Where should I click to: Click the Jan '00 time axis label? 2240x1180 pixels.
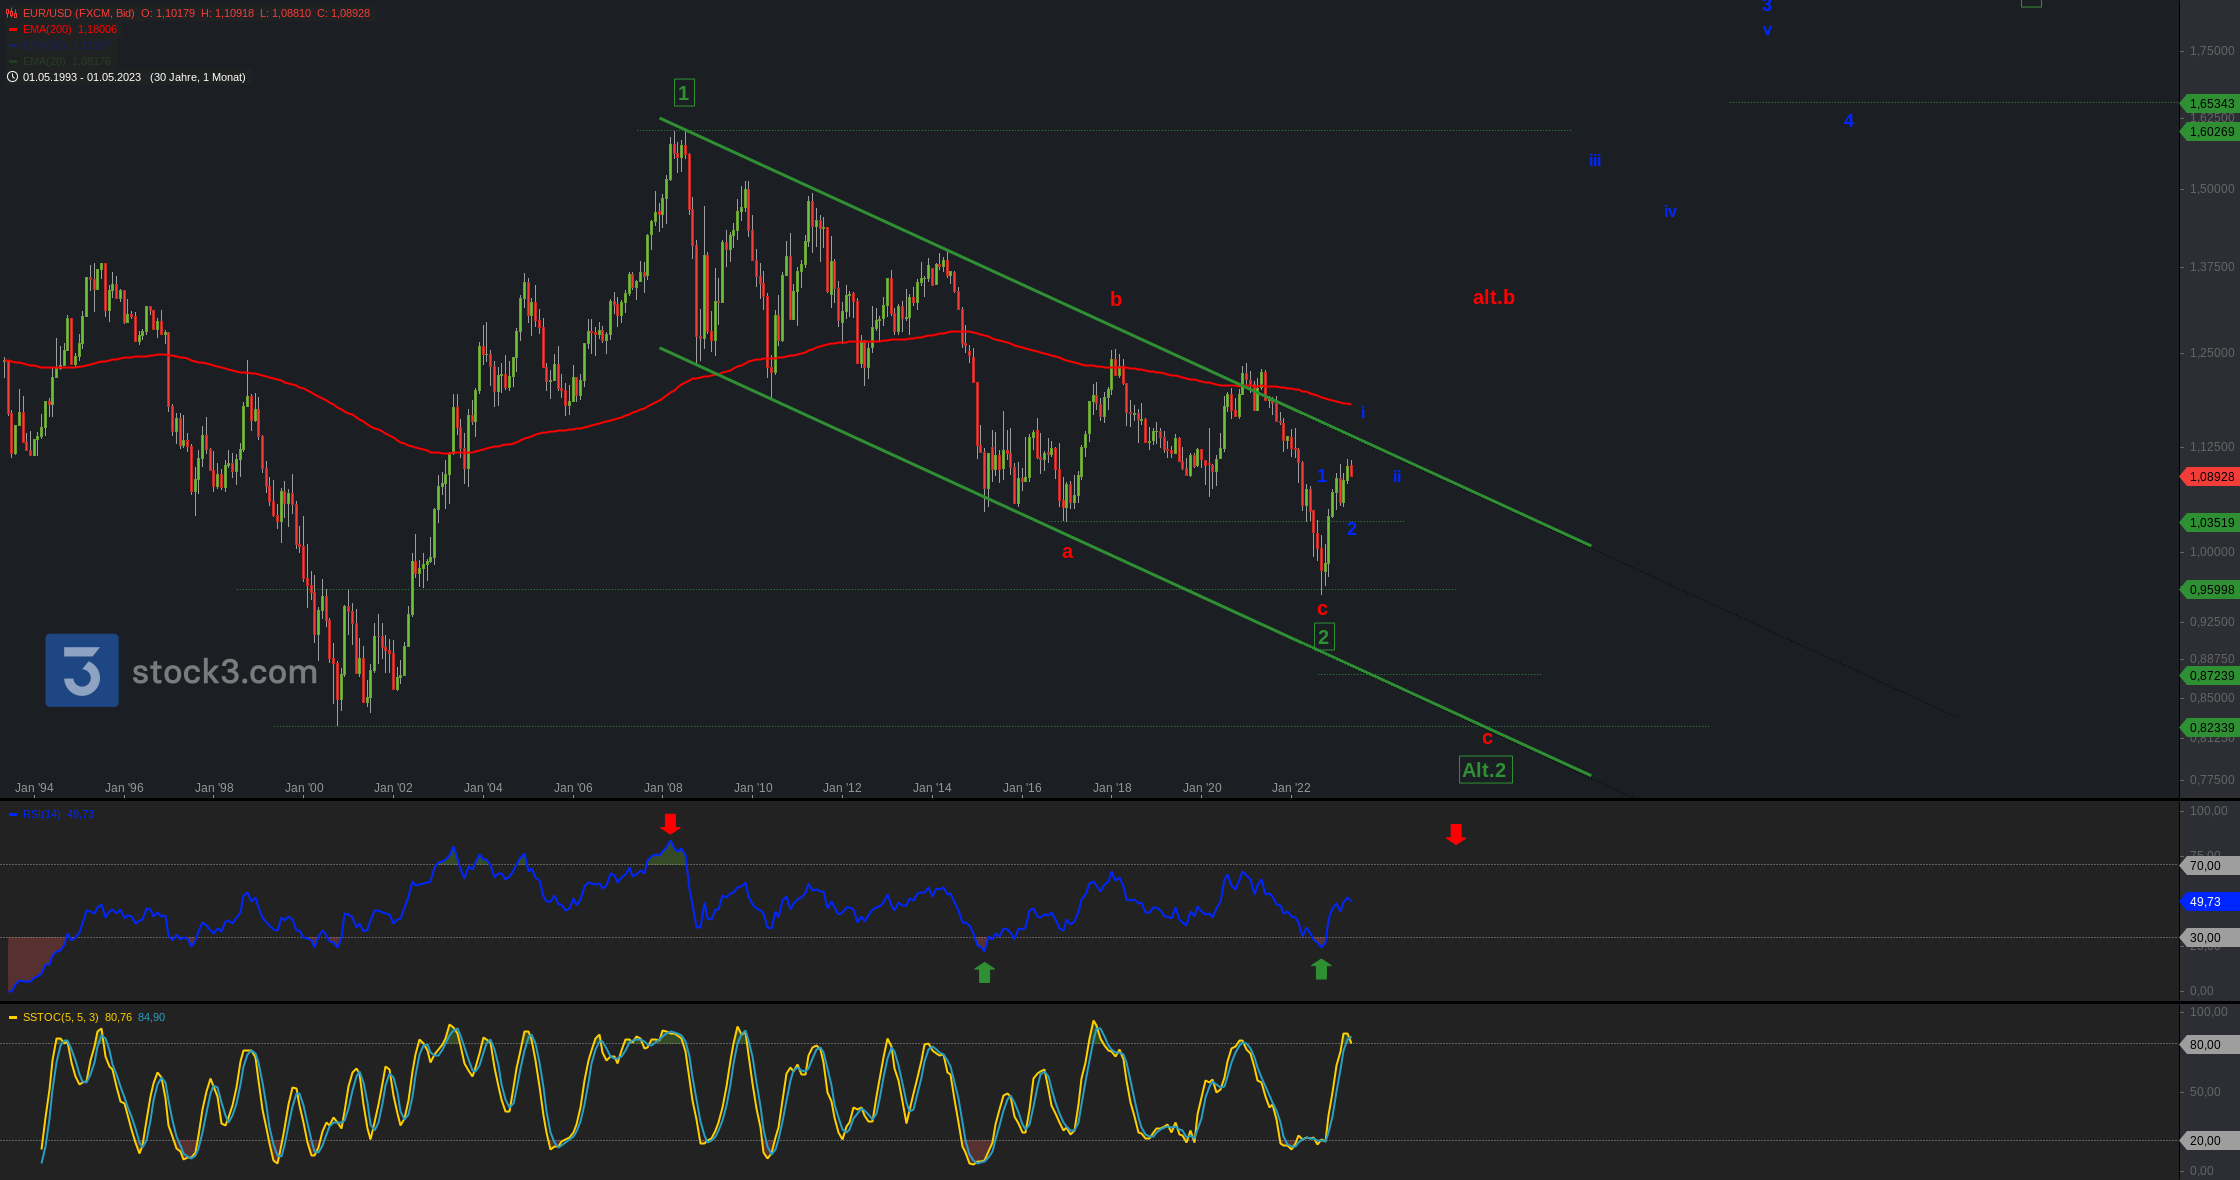pos(304,788)
